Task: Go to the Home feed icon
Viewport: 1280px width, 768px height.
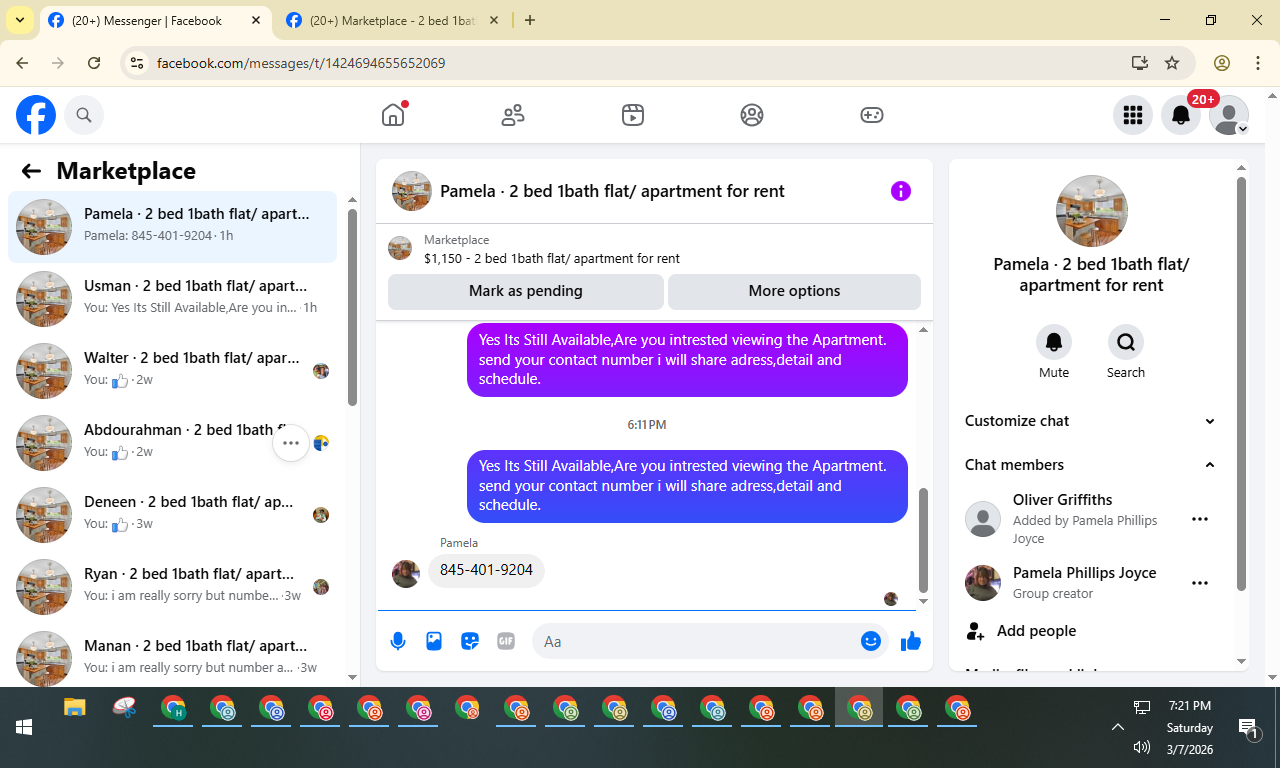Action: [393, 115]
